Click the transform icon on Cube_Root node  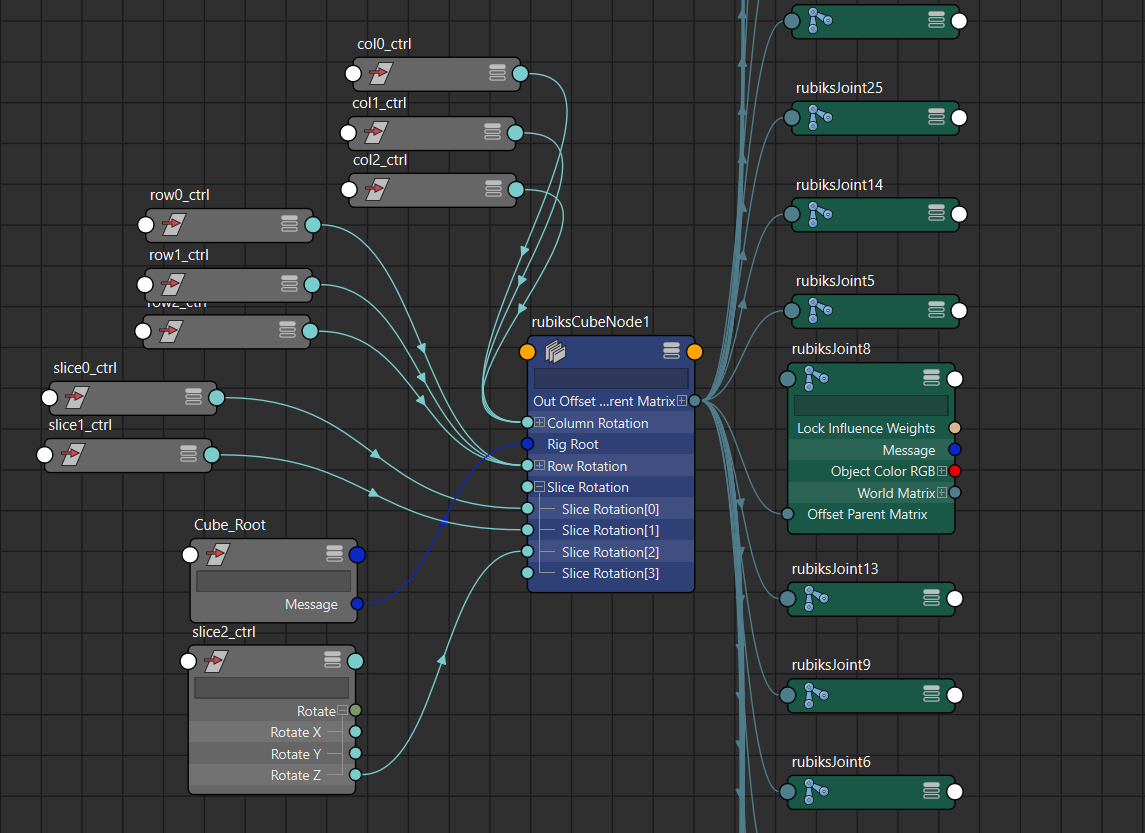218,555
